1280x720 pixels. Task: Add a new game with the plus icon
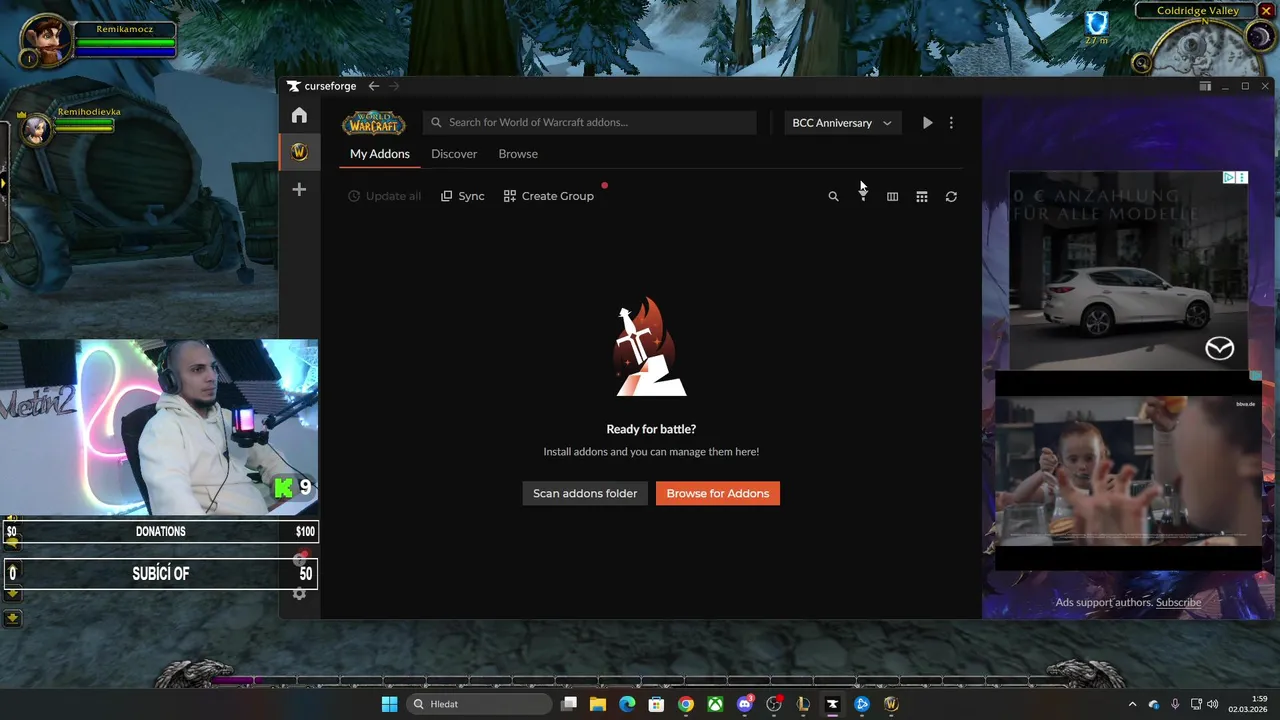coord(299,189)
